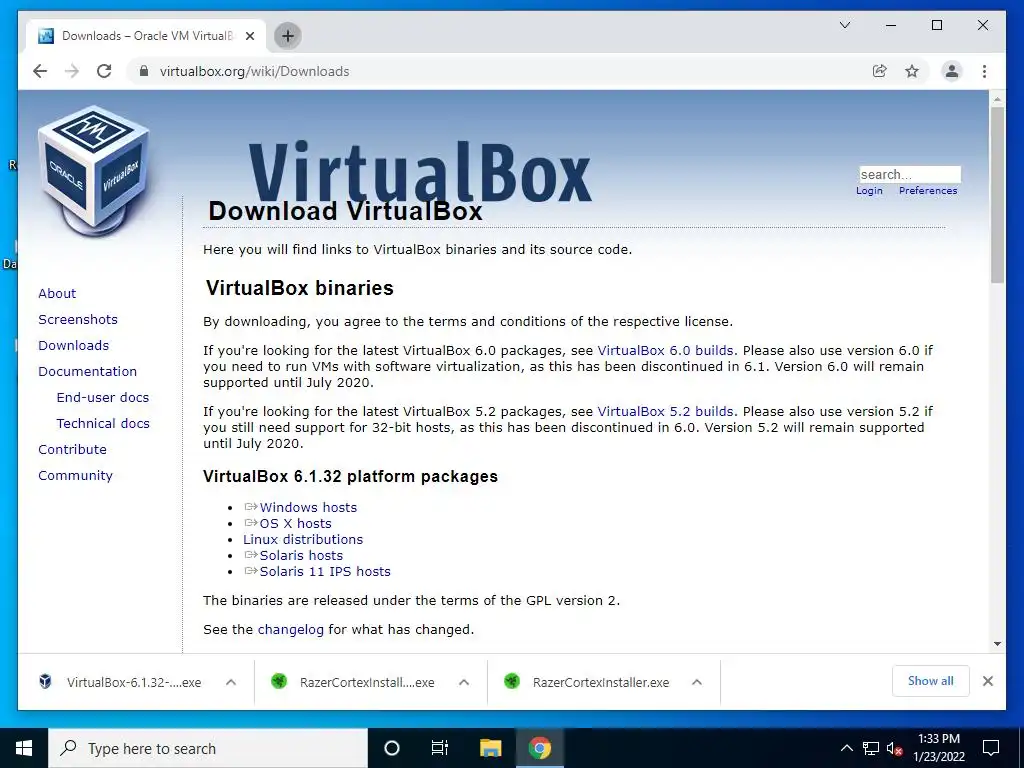Screen dimensions: 1024x768
Task: Open File Explorer from the taskbar
Action: click(x=490, y=748)
